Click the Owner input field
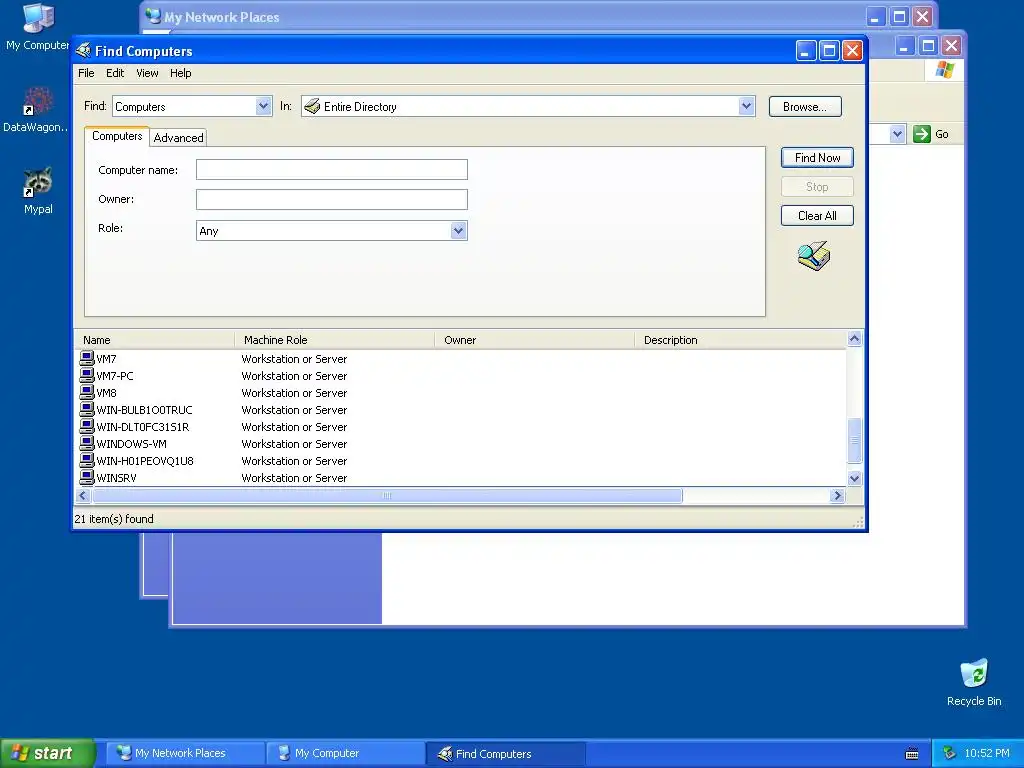 [x=332, y=199]
